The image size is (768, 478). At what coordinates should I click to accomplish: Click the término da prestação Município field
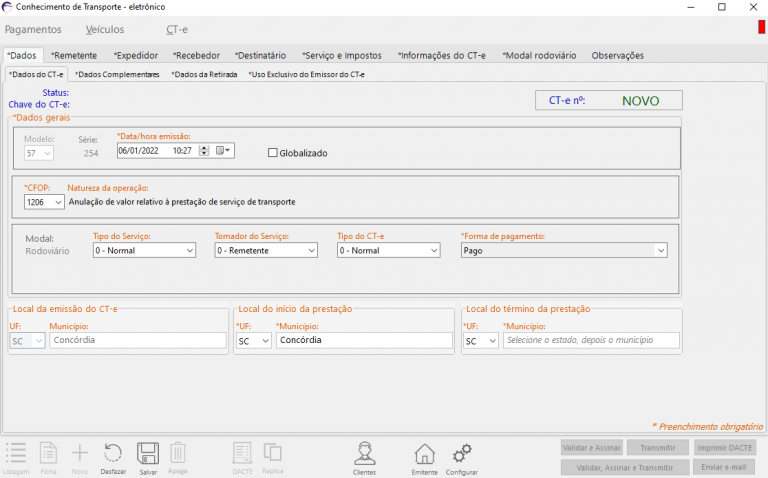point(591,341)
